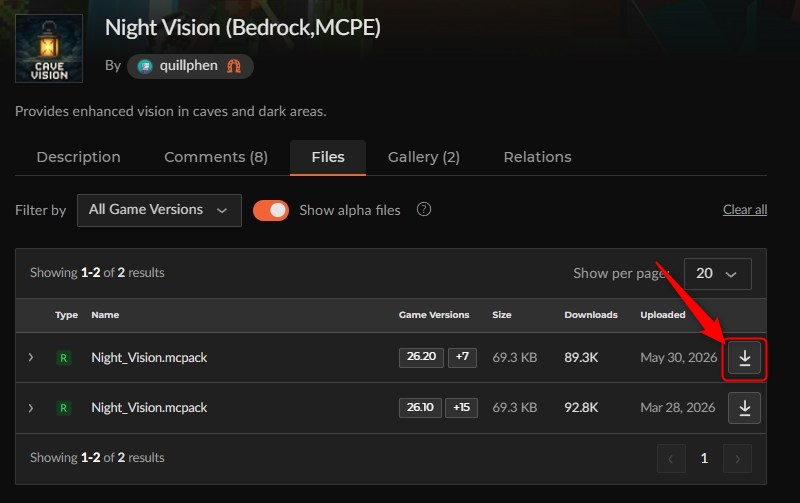The width and height of the screenshot is (800, 503).
Task: Click the Mar 28, 2026 upload date
Action: 678,408
